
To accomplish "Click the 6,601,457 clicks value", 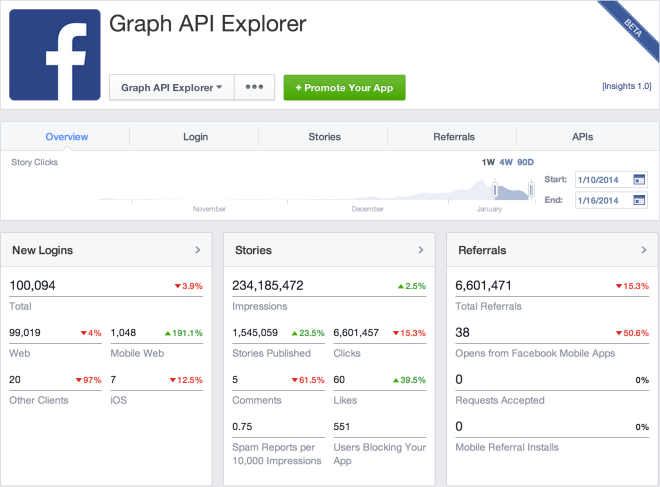I will (356, 333).
